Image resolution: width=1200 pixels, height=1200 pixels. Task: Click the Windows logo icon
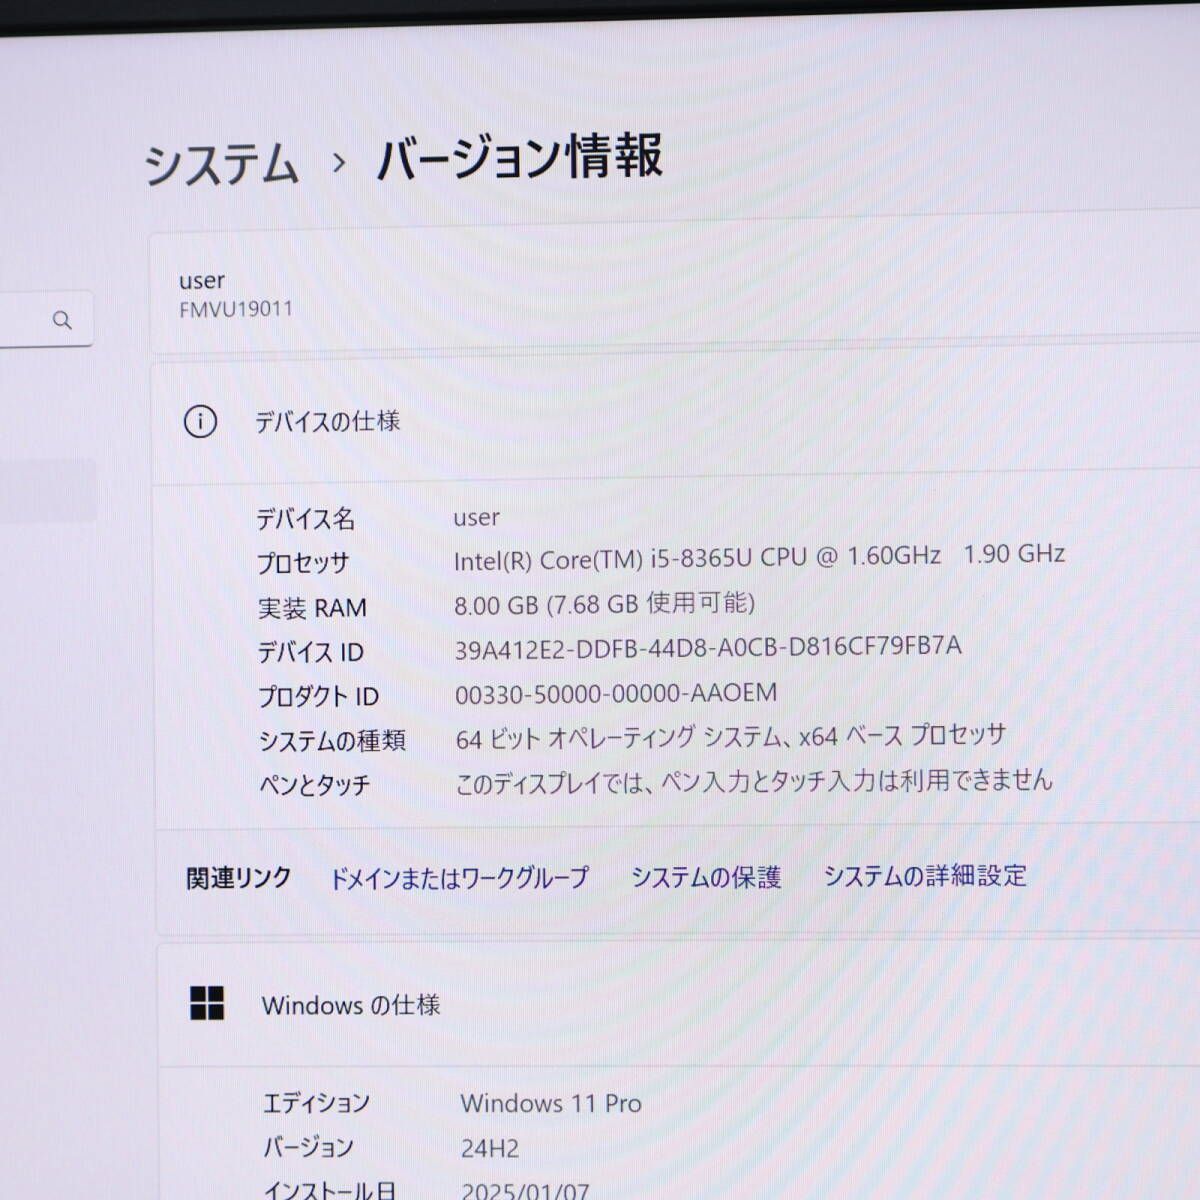[x=207, y=1003]
